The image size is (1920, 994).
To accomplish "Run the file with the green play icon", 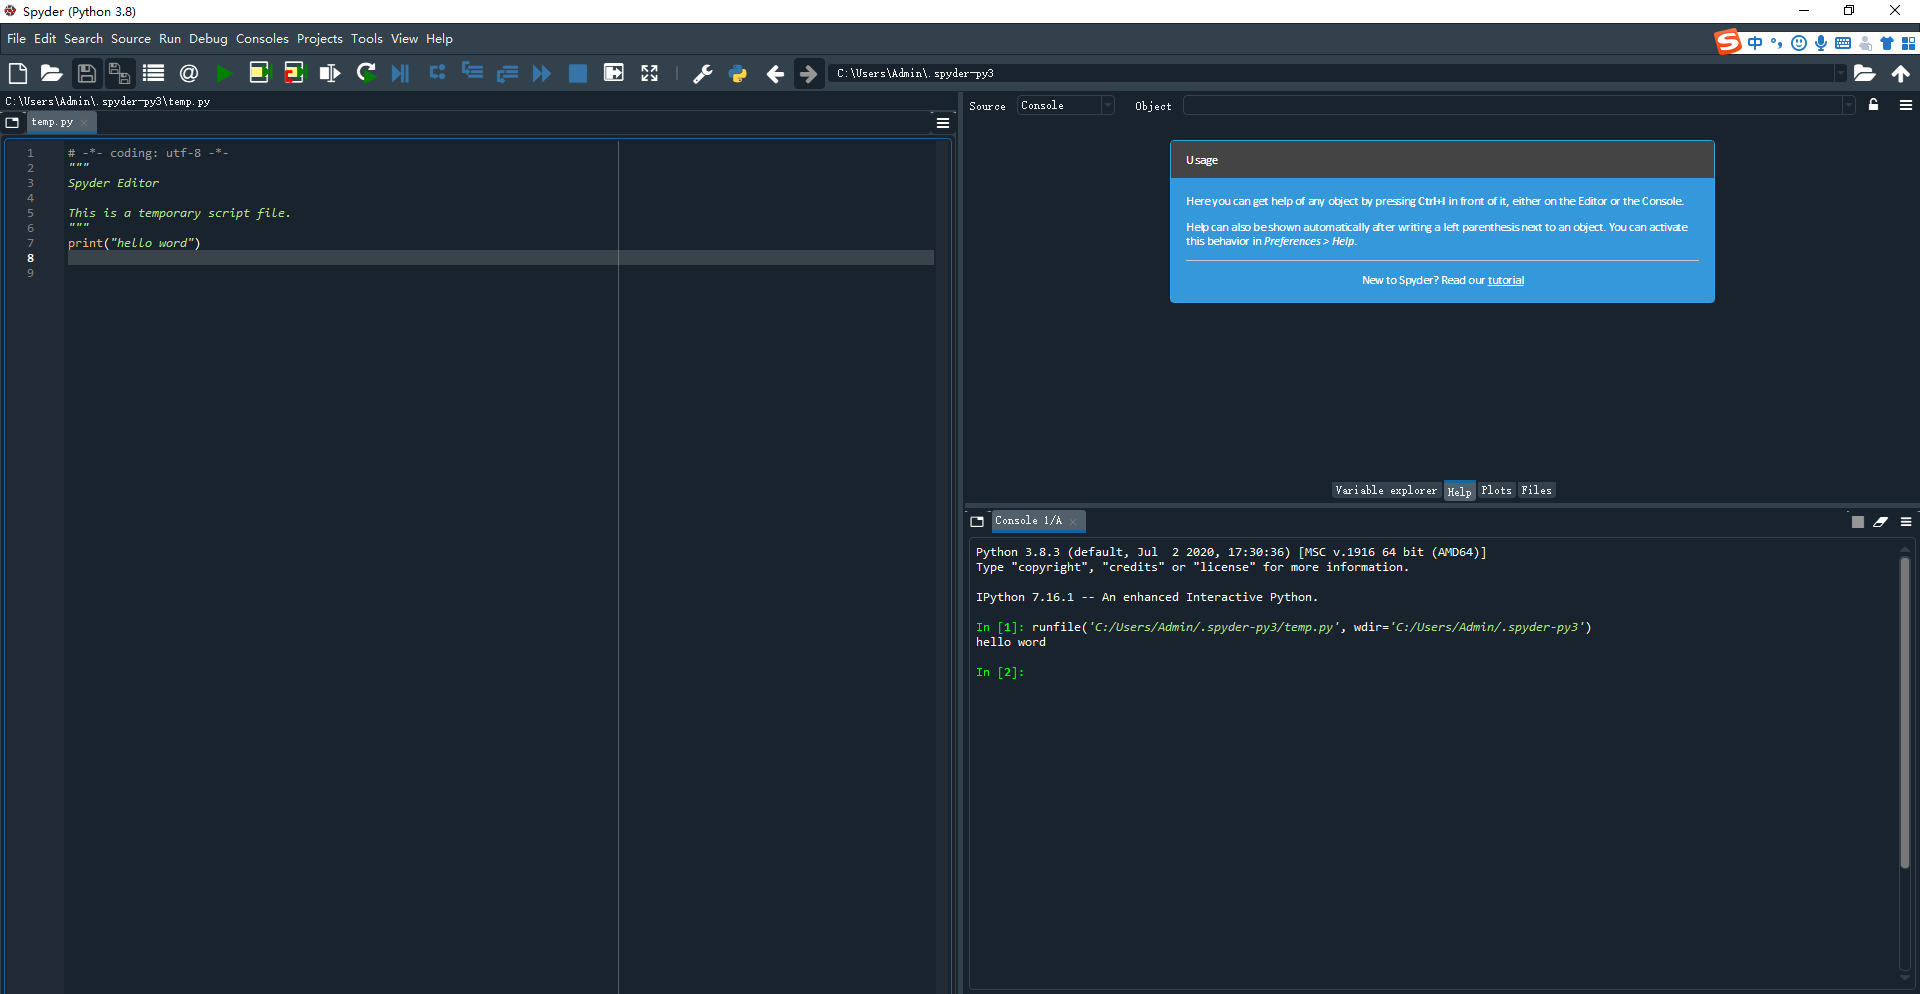I will coord(224,73).
